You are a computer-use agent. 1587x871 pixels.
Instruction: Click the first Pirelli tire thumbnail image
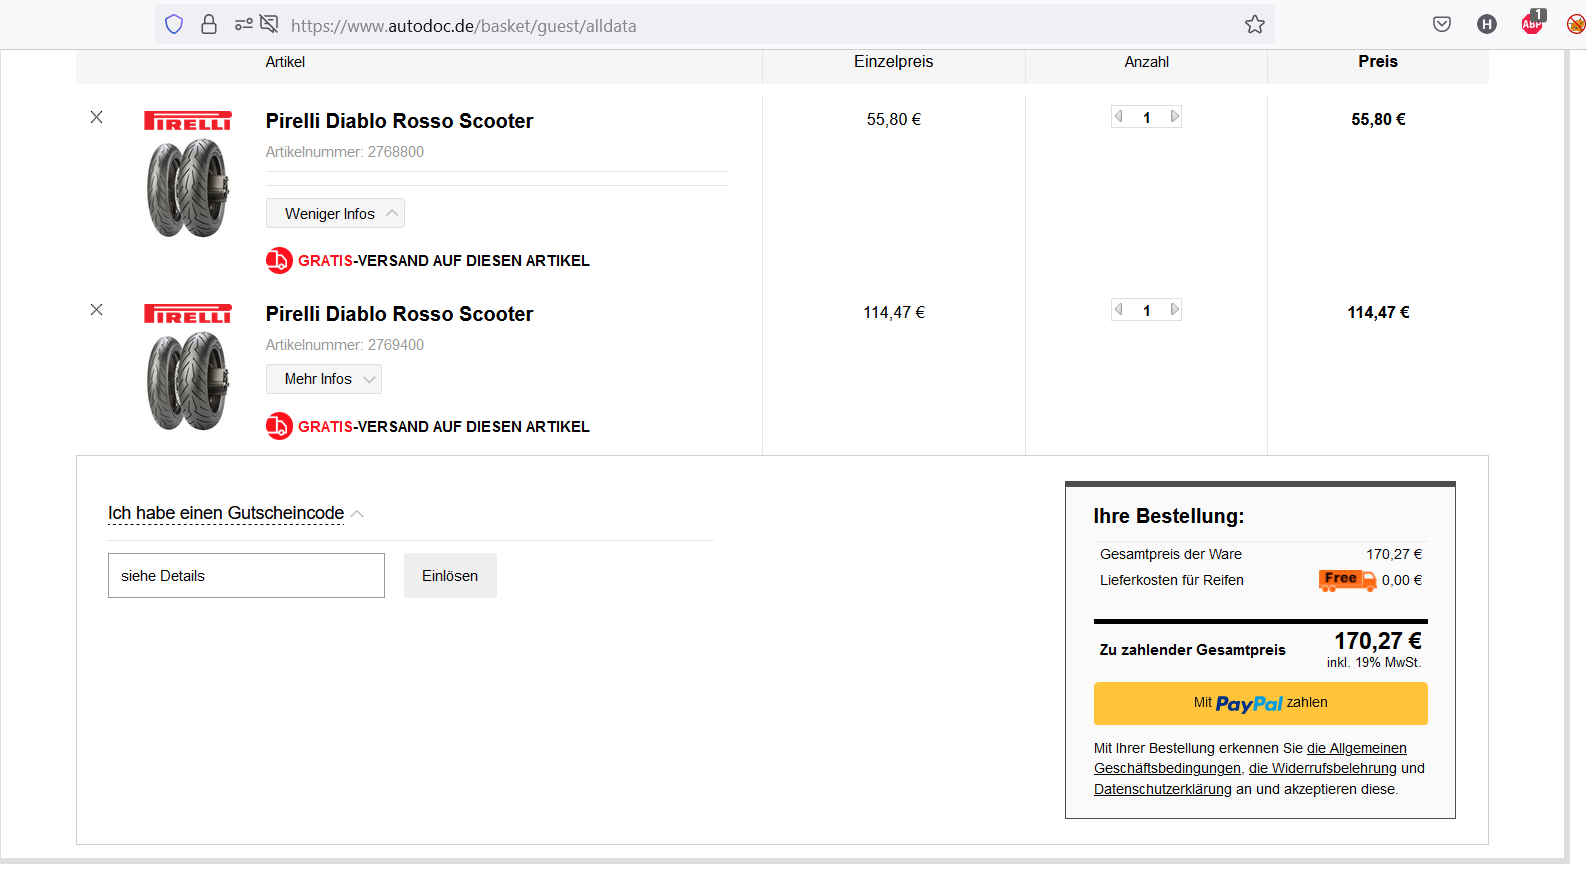188,187
